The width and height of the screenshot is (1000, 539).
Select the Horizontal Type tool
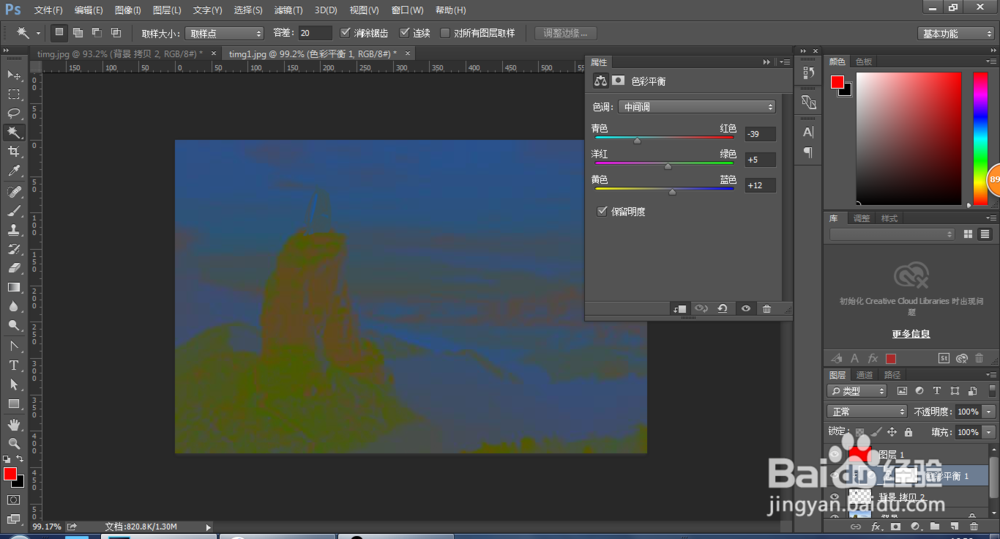(x=13, y=365)
